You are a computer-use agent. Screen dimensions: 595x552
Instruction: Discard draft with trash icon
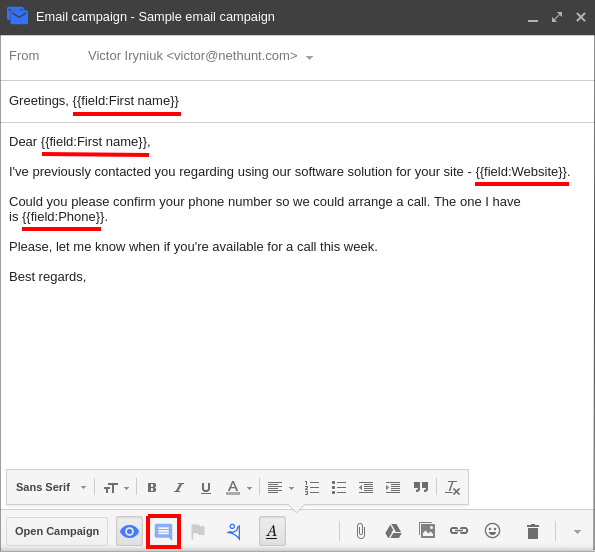pos(533,531)
